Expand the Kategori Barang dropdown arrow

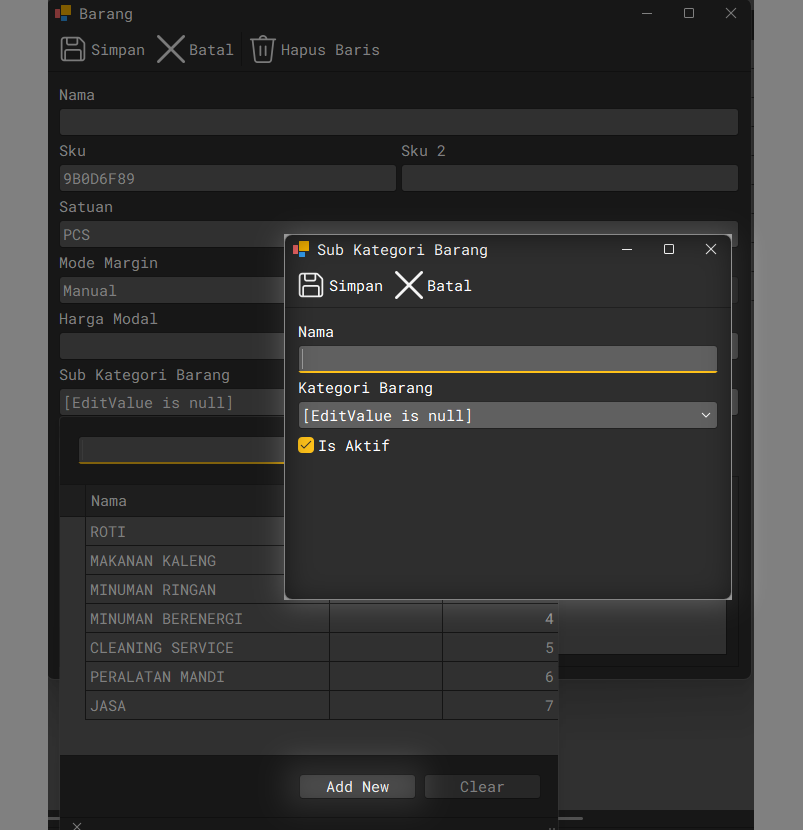coord(705,415)
